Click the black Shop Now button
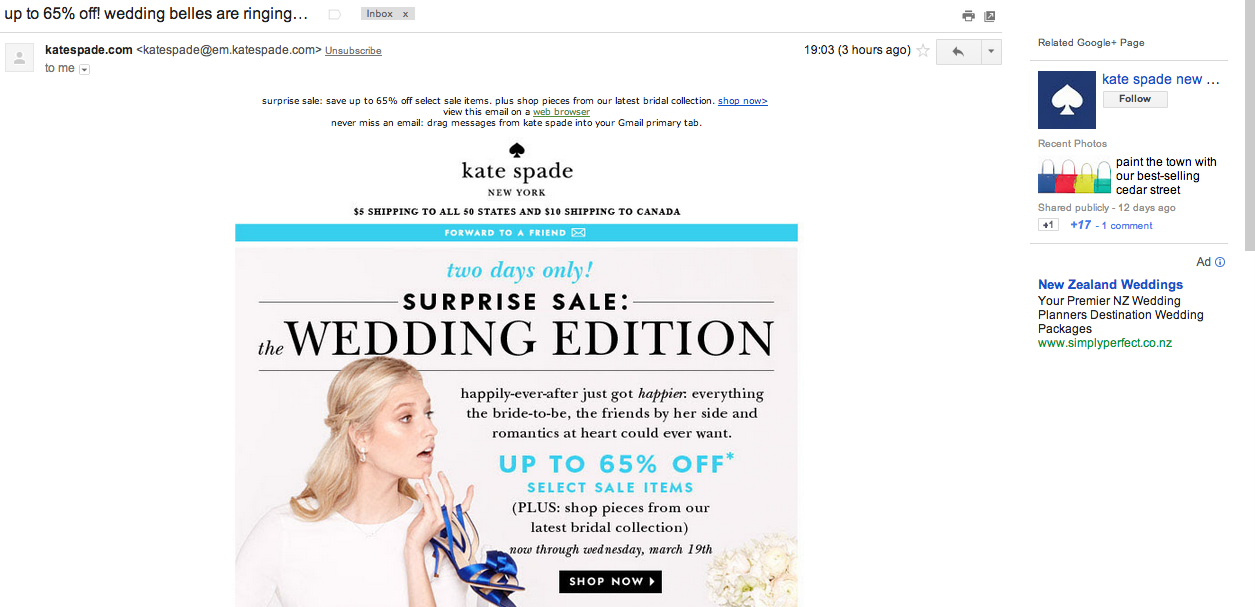The image size is (1255, 607). tap(610, 581)
